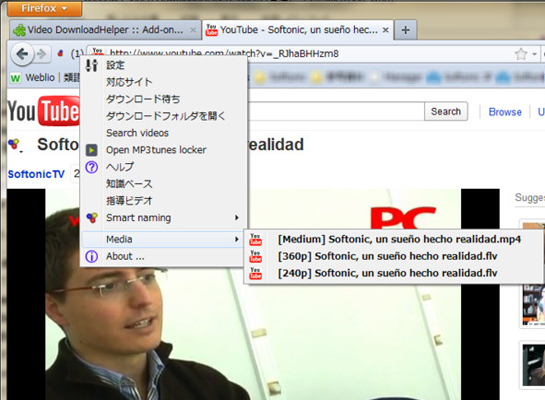This screenshot has height=400, width=545.
Task: Select Search videos in the menu
Action: (x=163, y=133)
